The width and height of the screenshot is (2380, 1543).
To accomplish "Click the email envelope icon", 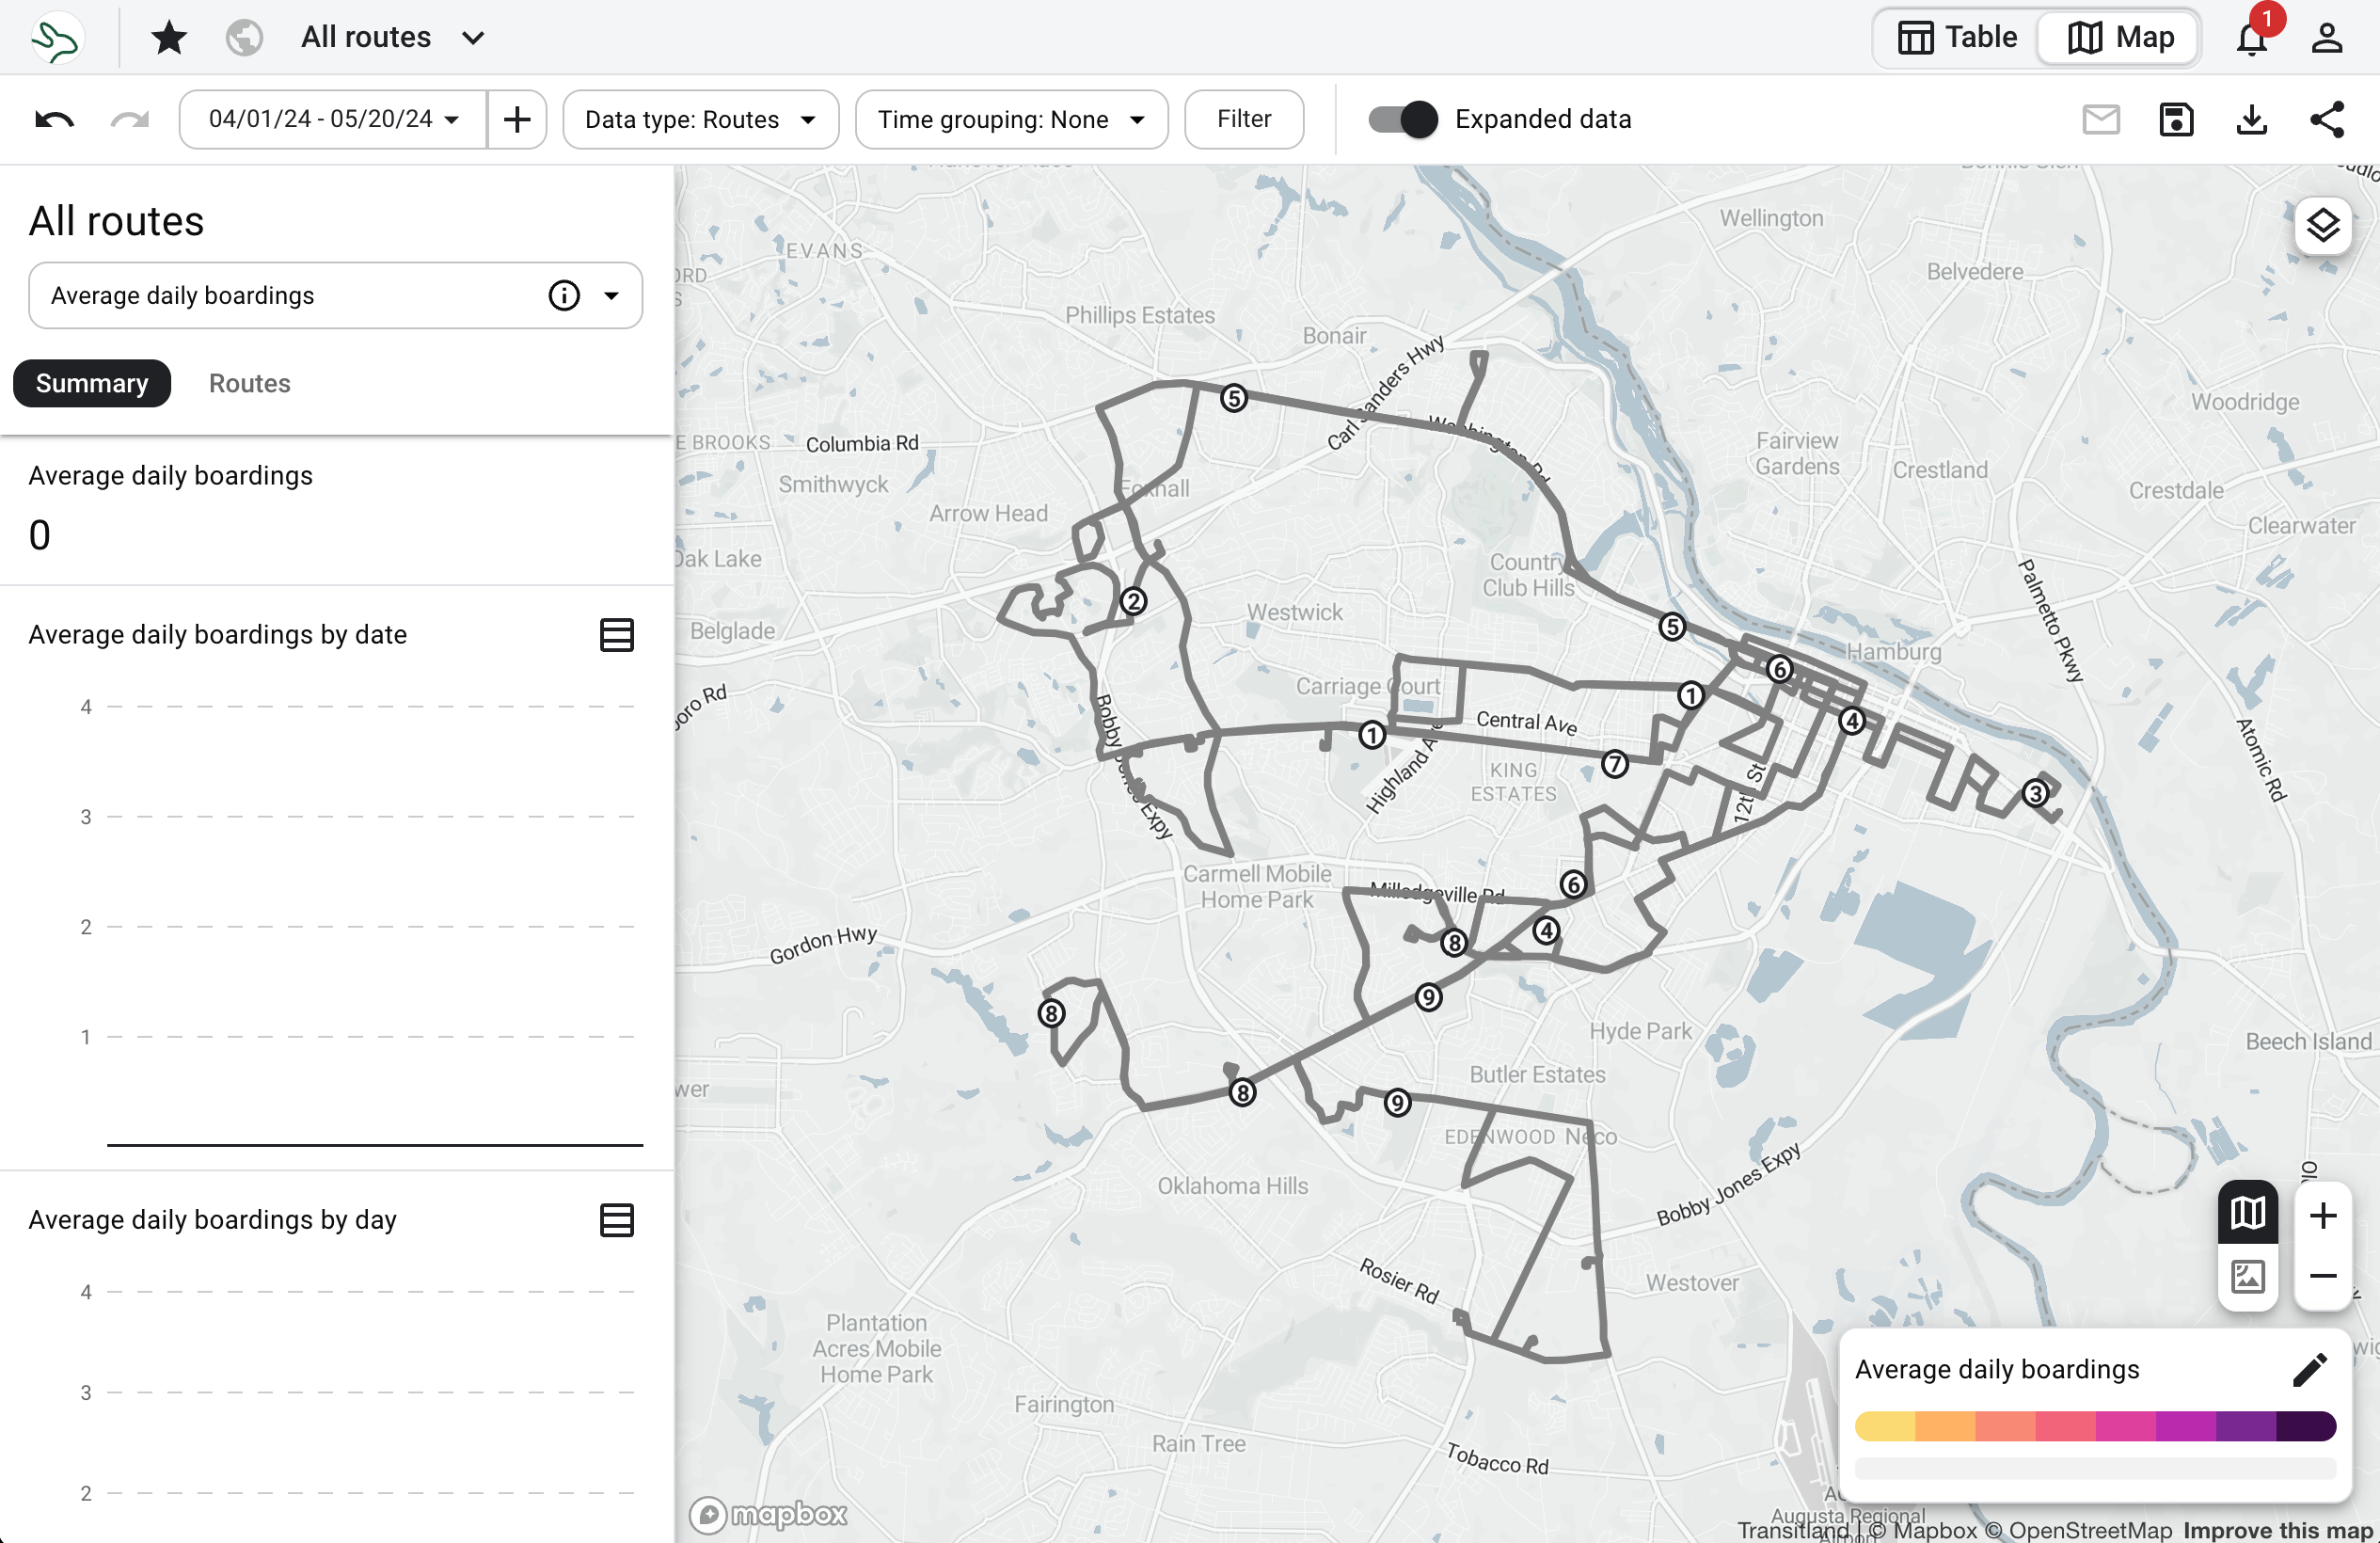I will pyautogui.click(x=2101, y=119).
